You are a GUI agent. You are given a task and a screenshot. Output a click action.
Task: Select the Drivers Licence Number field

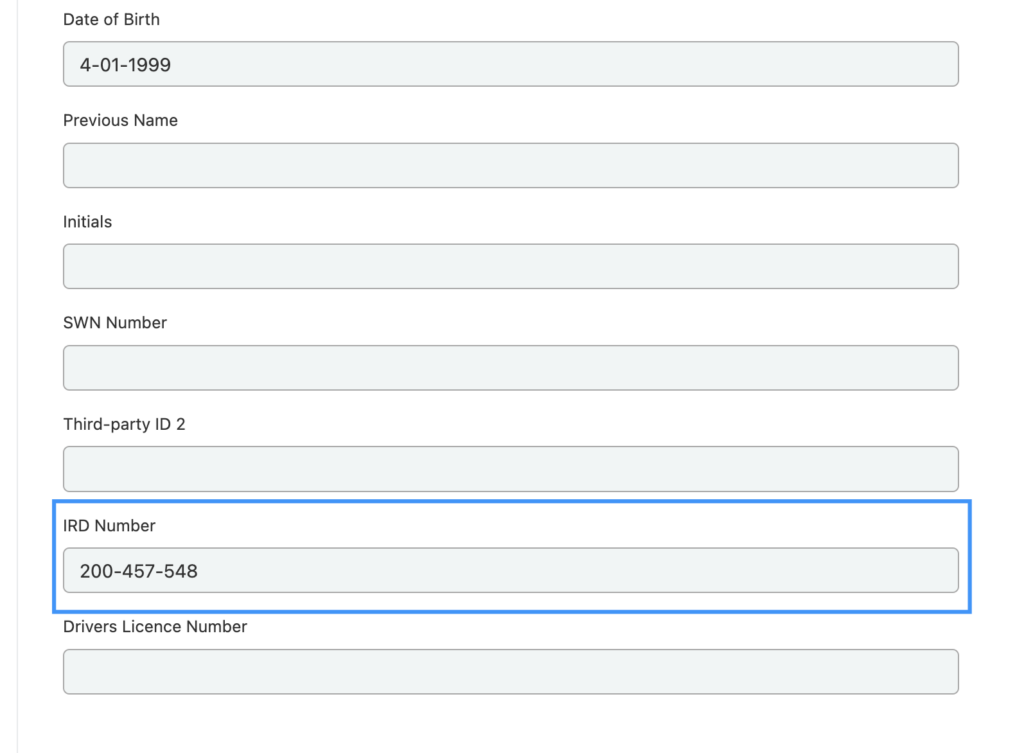pyautogui.click(x=511, y=671)
